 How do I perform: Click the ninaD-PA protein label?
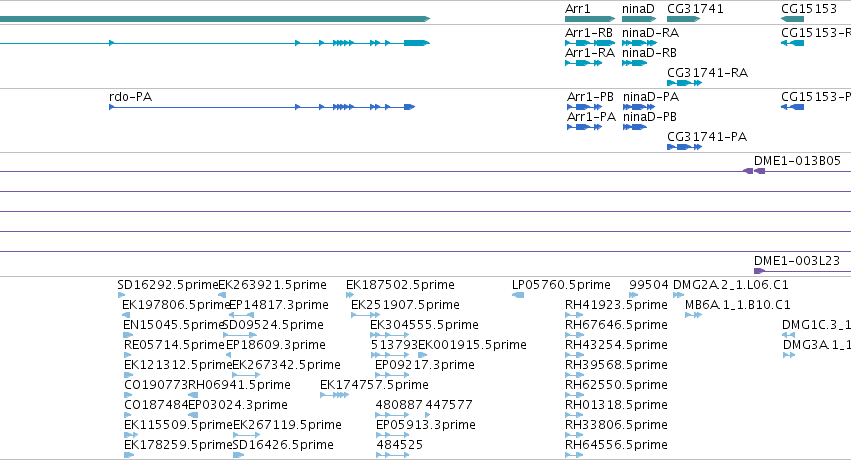click(x=651, y=97)
